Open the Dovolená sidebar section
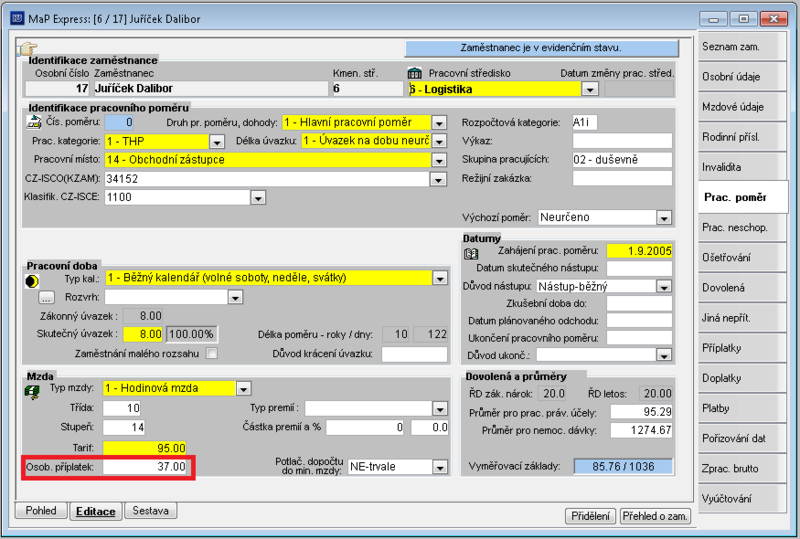This screenshot has height=539, width=800. click(741, 288)
